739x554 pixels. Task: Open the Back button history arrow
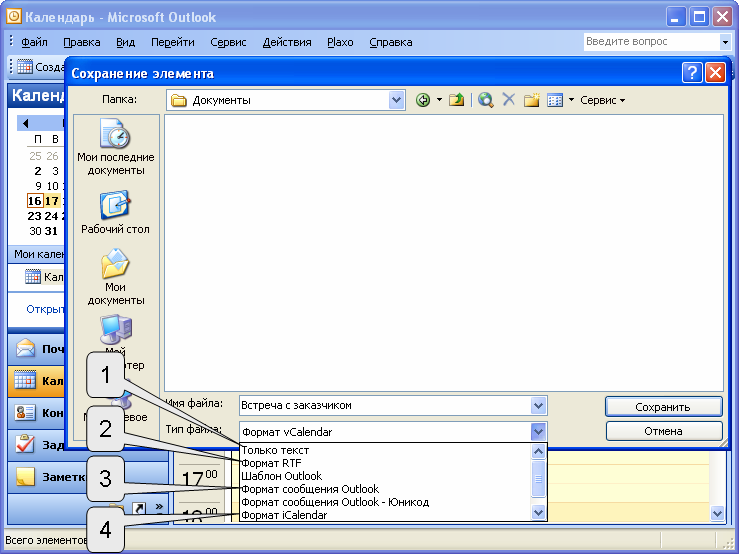[x=439, y=100]
